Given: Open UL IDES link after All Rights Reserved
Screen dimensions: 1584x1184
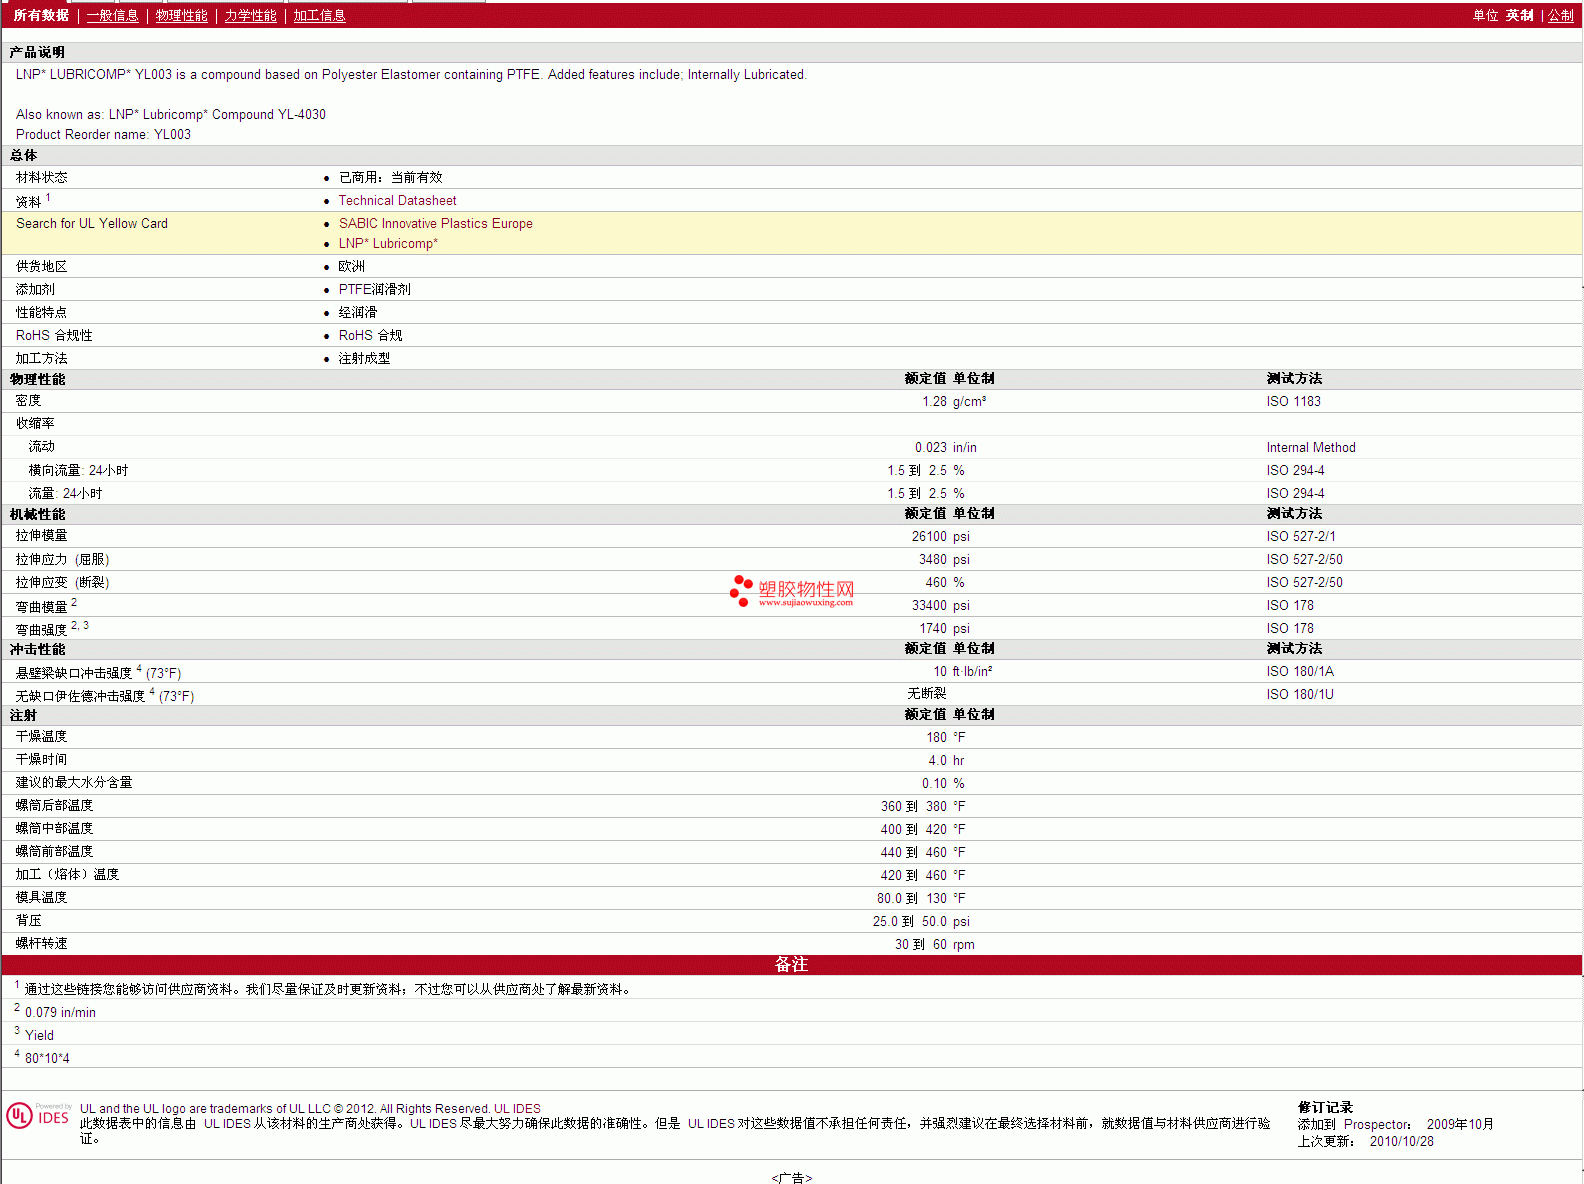Looking at the screenshot, I should pyautogui.click(x=517, y=1109).
